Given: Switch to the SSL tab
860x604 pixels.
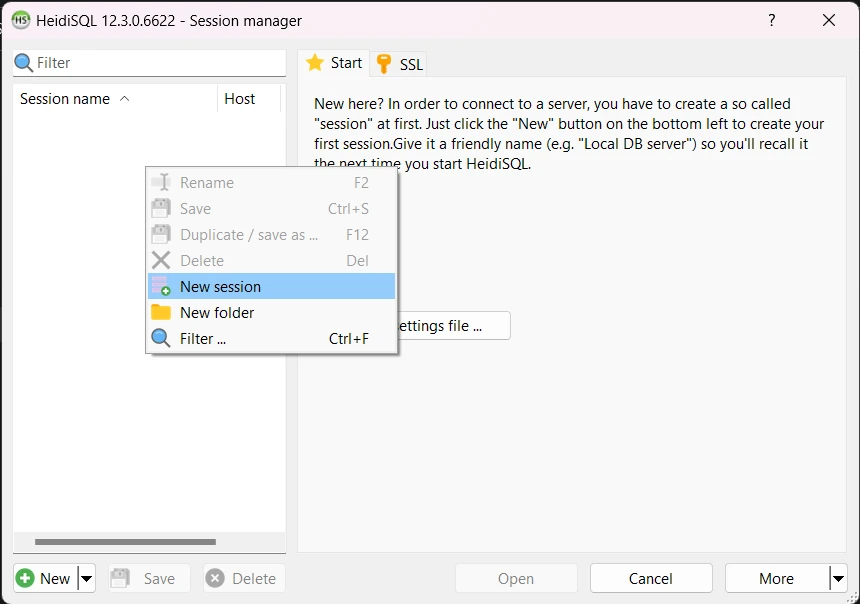Looking at the screenshot, I should [399, 64].
